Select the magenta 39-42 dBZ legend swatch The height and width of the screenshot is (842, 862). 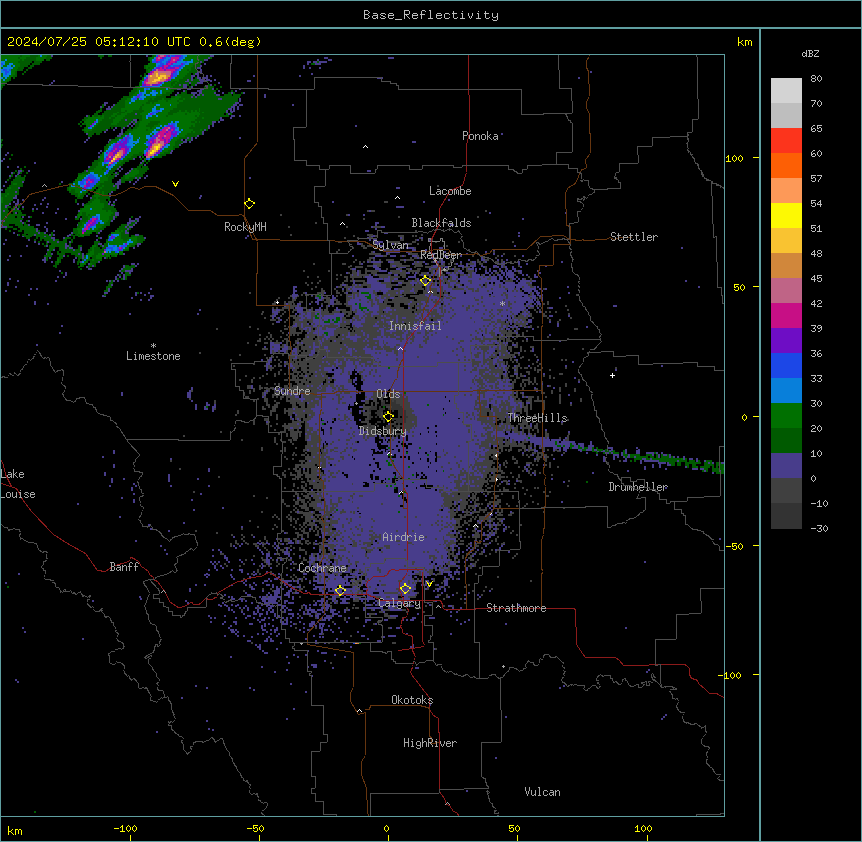[786, 316]
